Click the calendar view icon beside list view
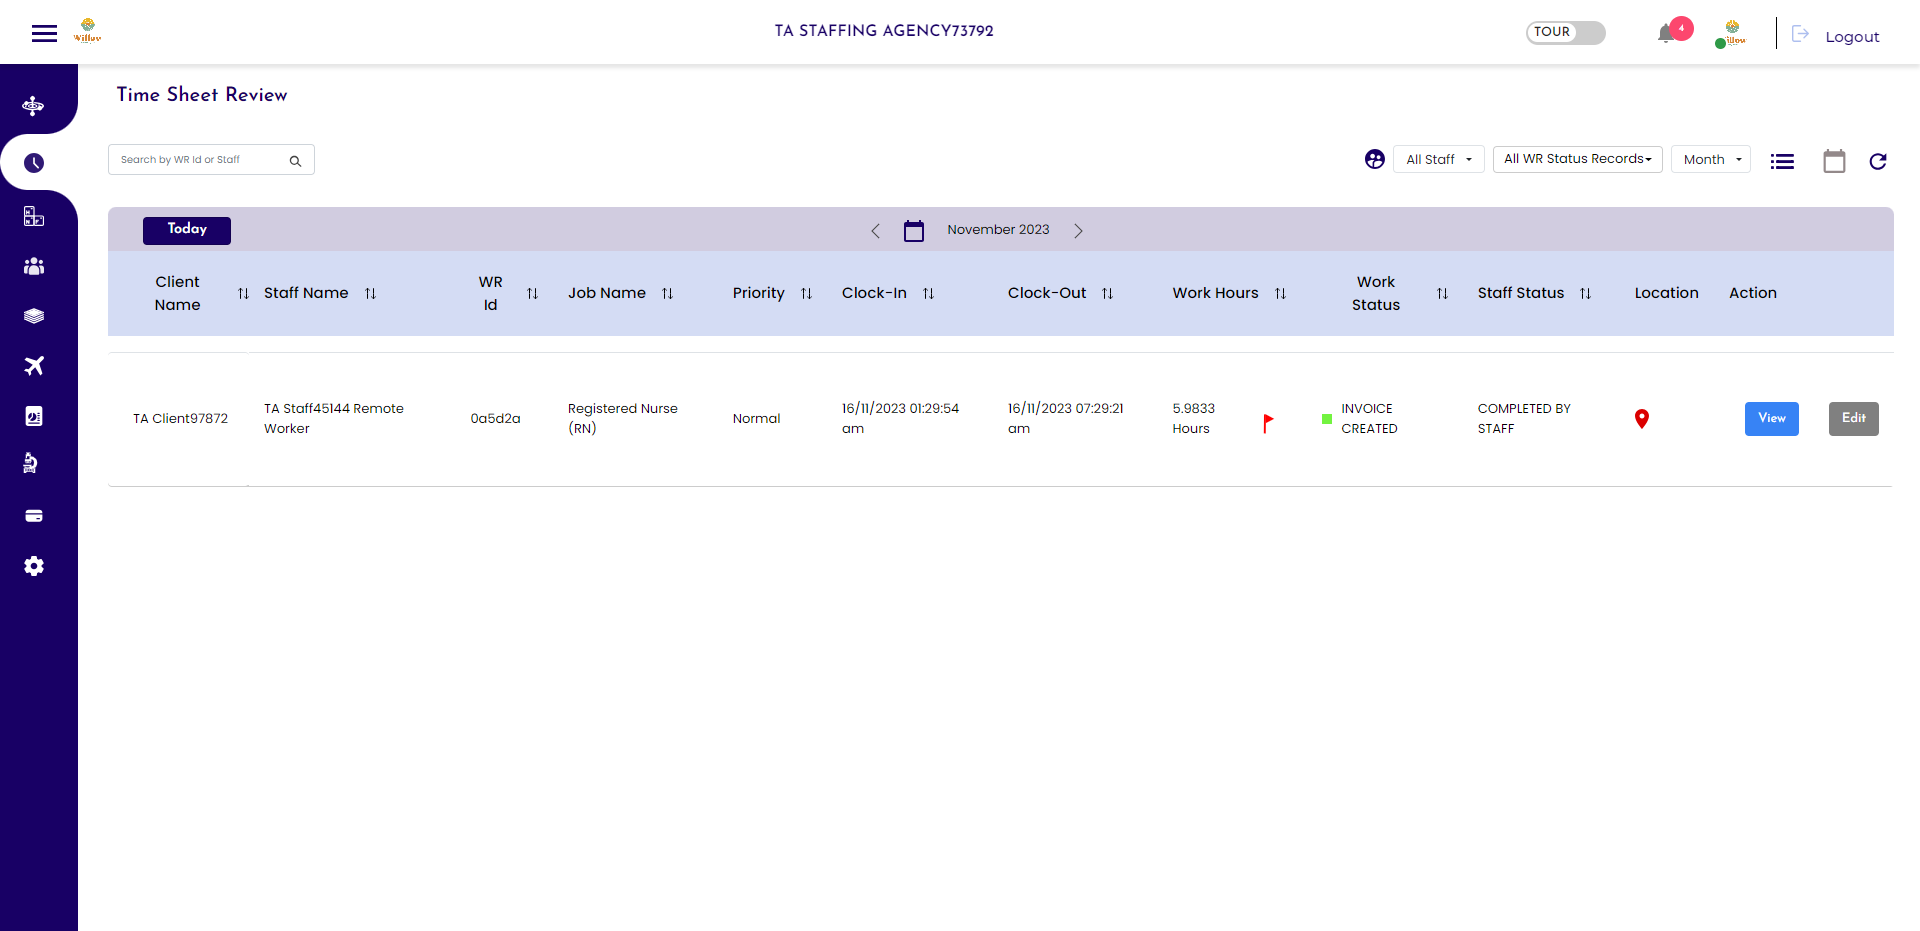 [1834, 161]
